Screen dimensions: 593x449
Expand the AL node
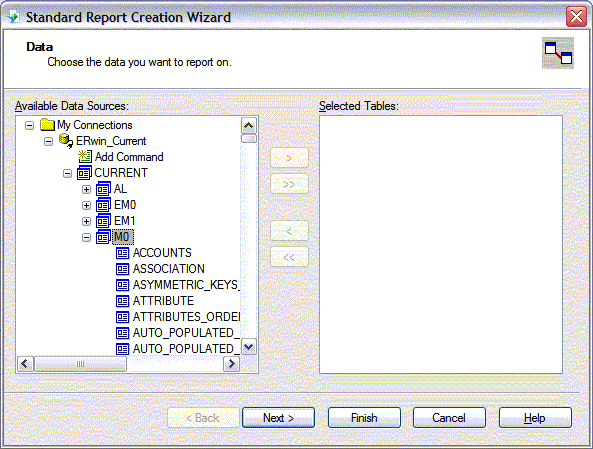tap(86, 189)
